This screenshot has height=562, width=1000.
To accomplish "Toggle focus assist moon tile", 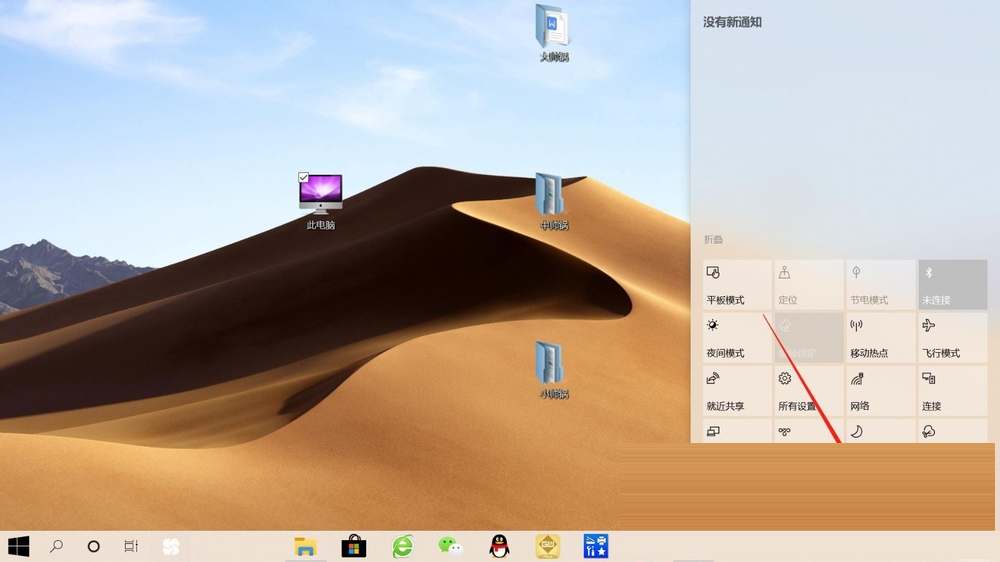I will pos(881,431).
